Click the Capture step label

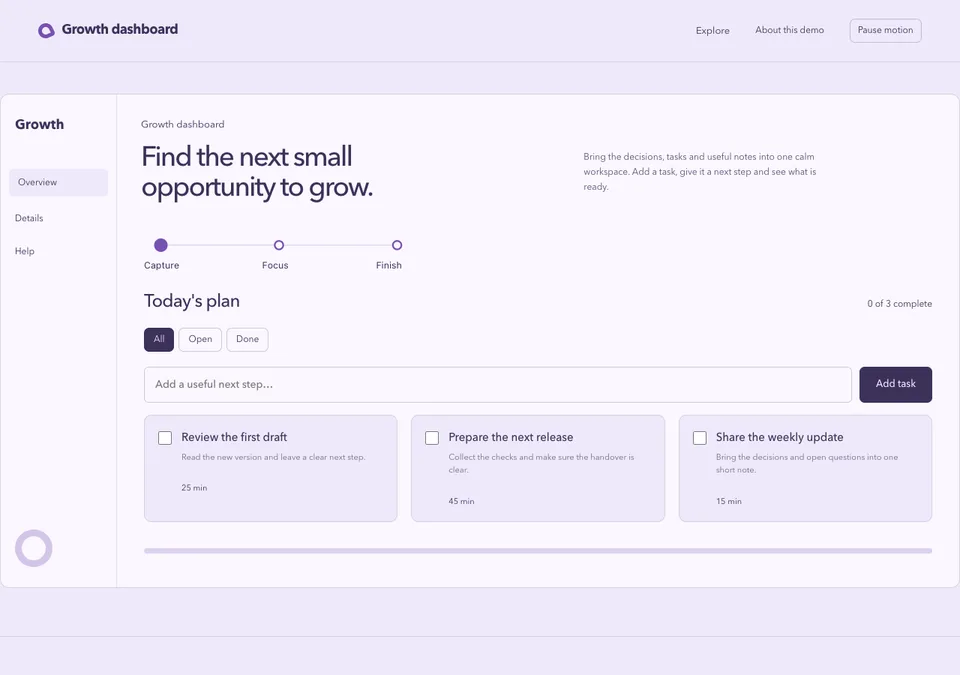pos(162,265)
